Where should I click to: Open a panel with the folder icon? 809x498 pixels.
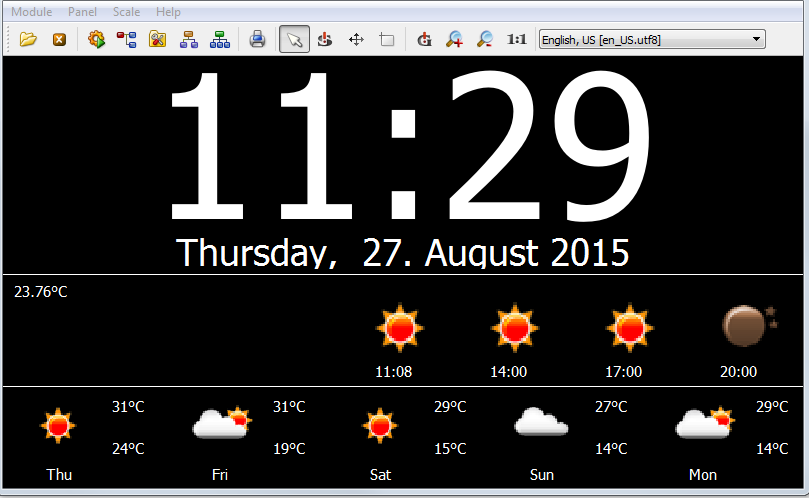28,39
